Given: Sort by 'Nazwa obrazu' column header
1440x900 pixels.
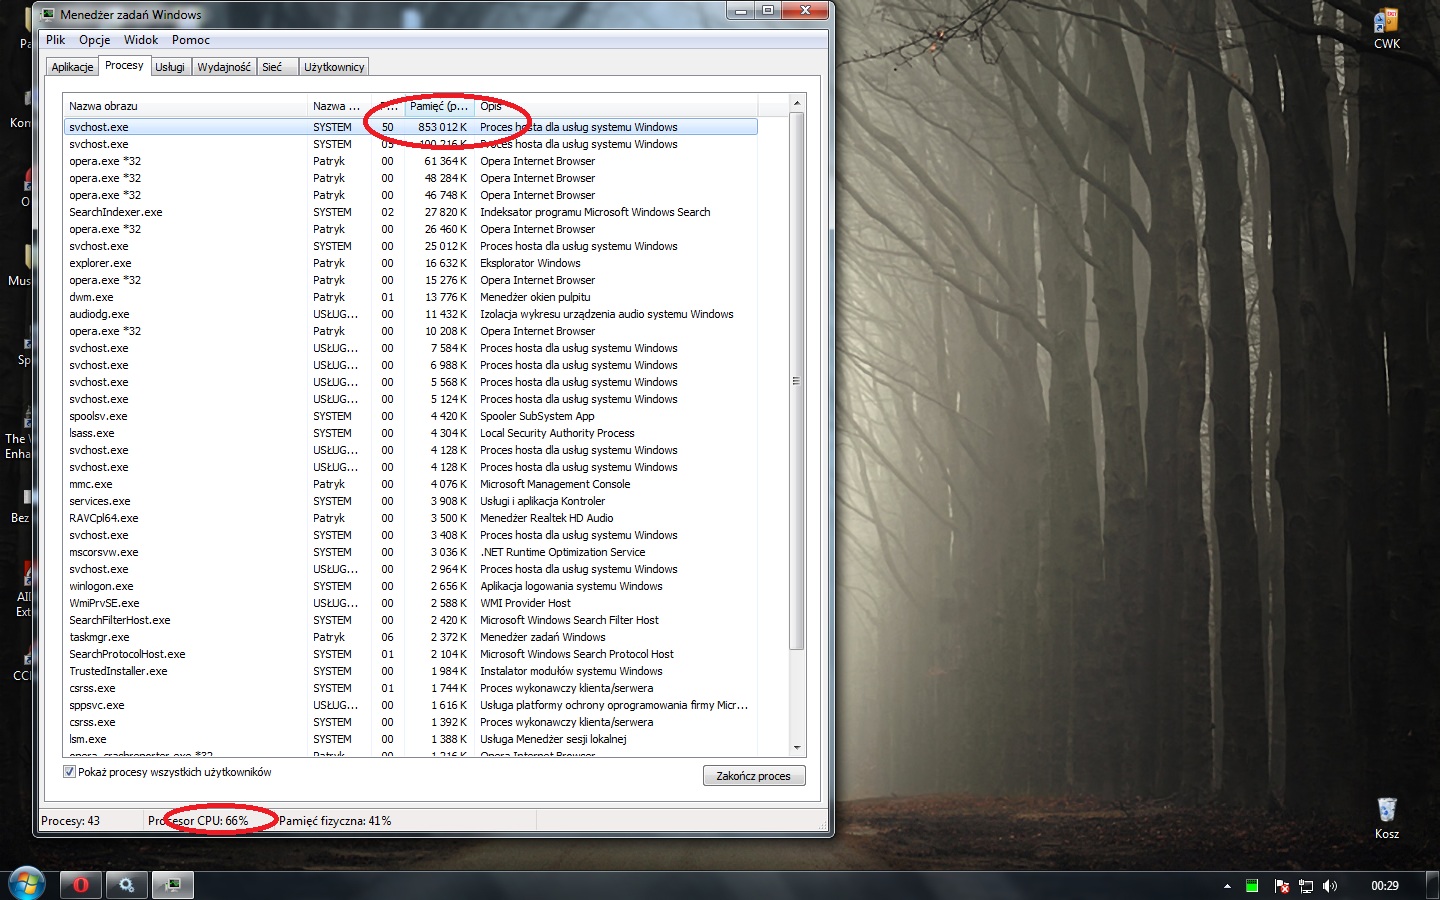Looking at the screenshot, I should click(185, 106).
